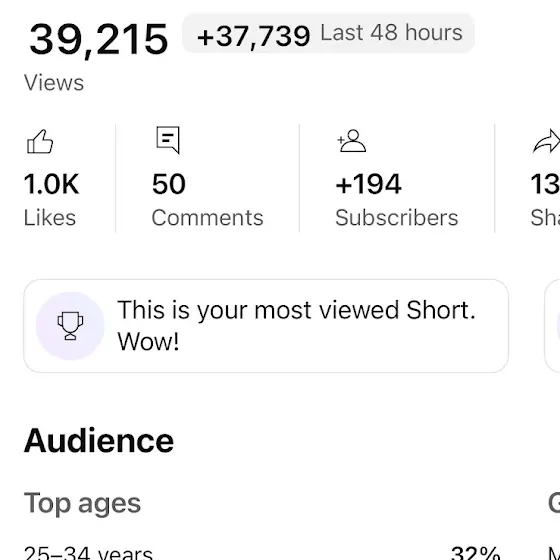
Task: Tap the Likes label text
Action: pyautogui.click(x=50, y=218)
